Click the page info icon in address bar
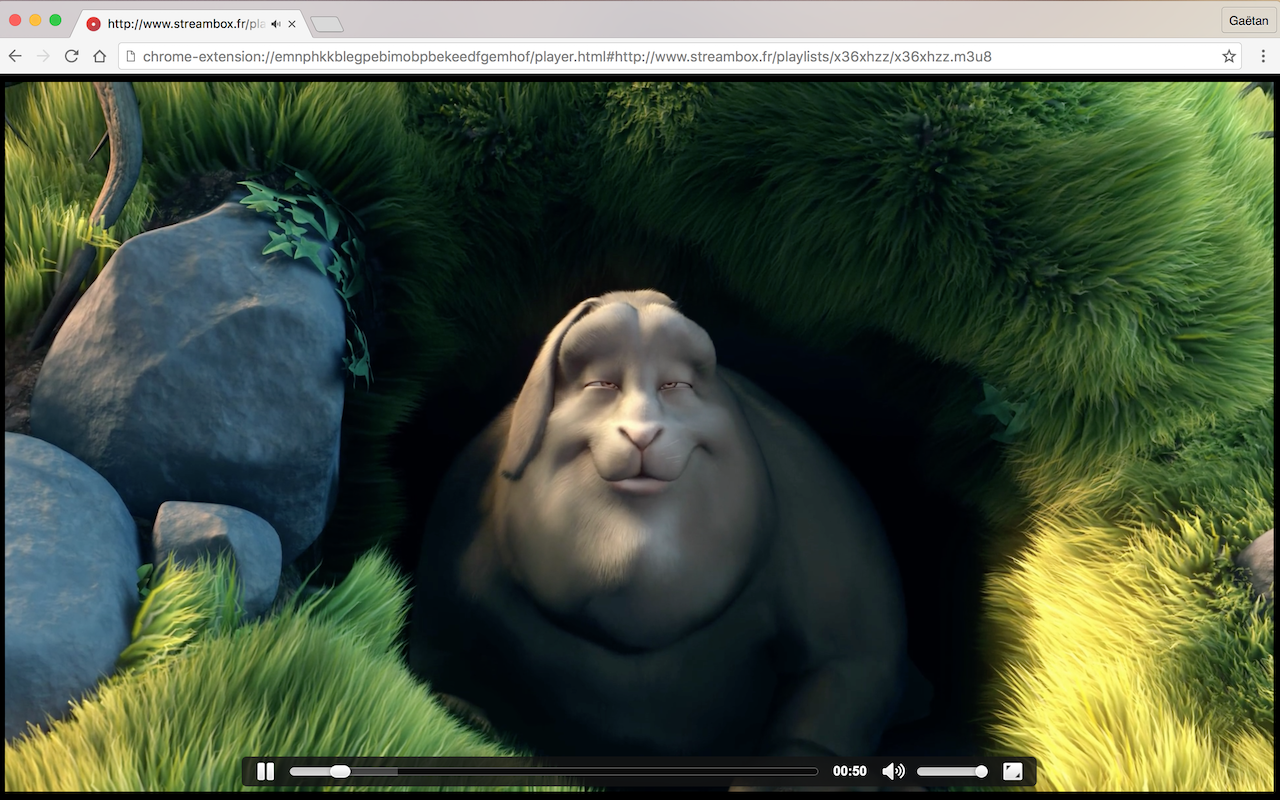 point(131,56)
